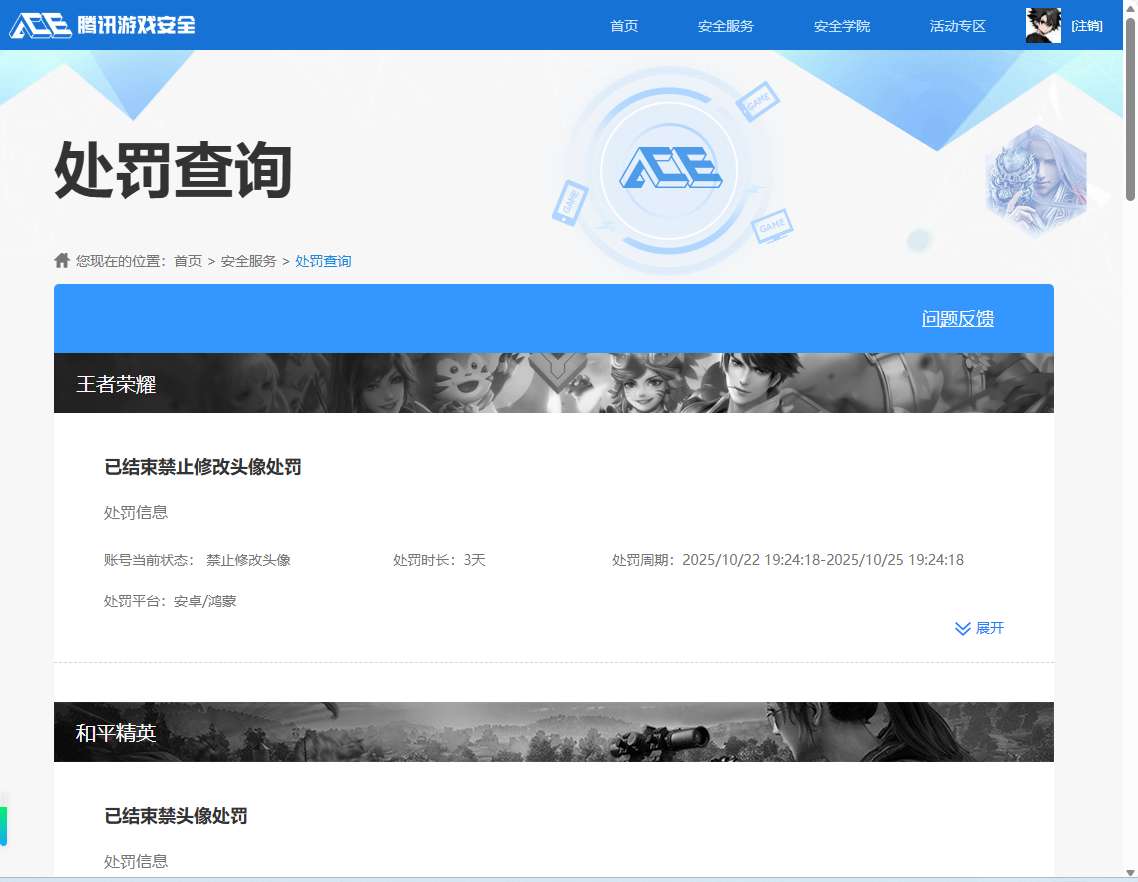Open the 处罚查询 breadcrumb link
The width and height of the screenshot is (1138, 882).
pyautogui.click(x=323, y=261)
